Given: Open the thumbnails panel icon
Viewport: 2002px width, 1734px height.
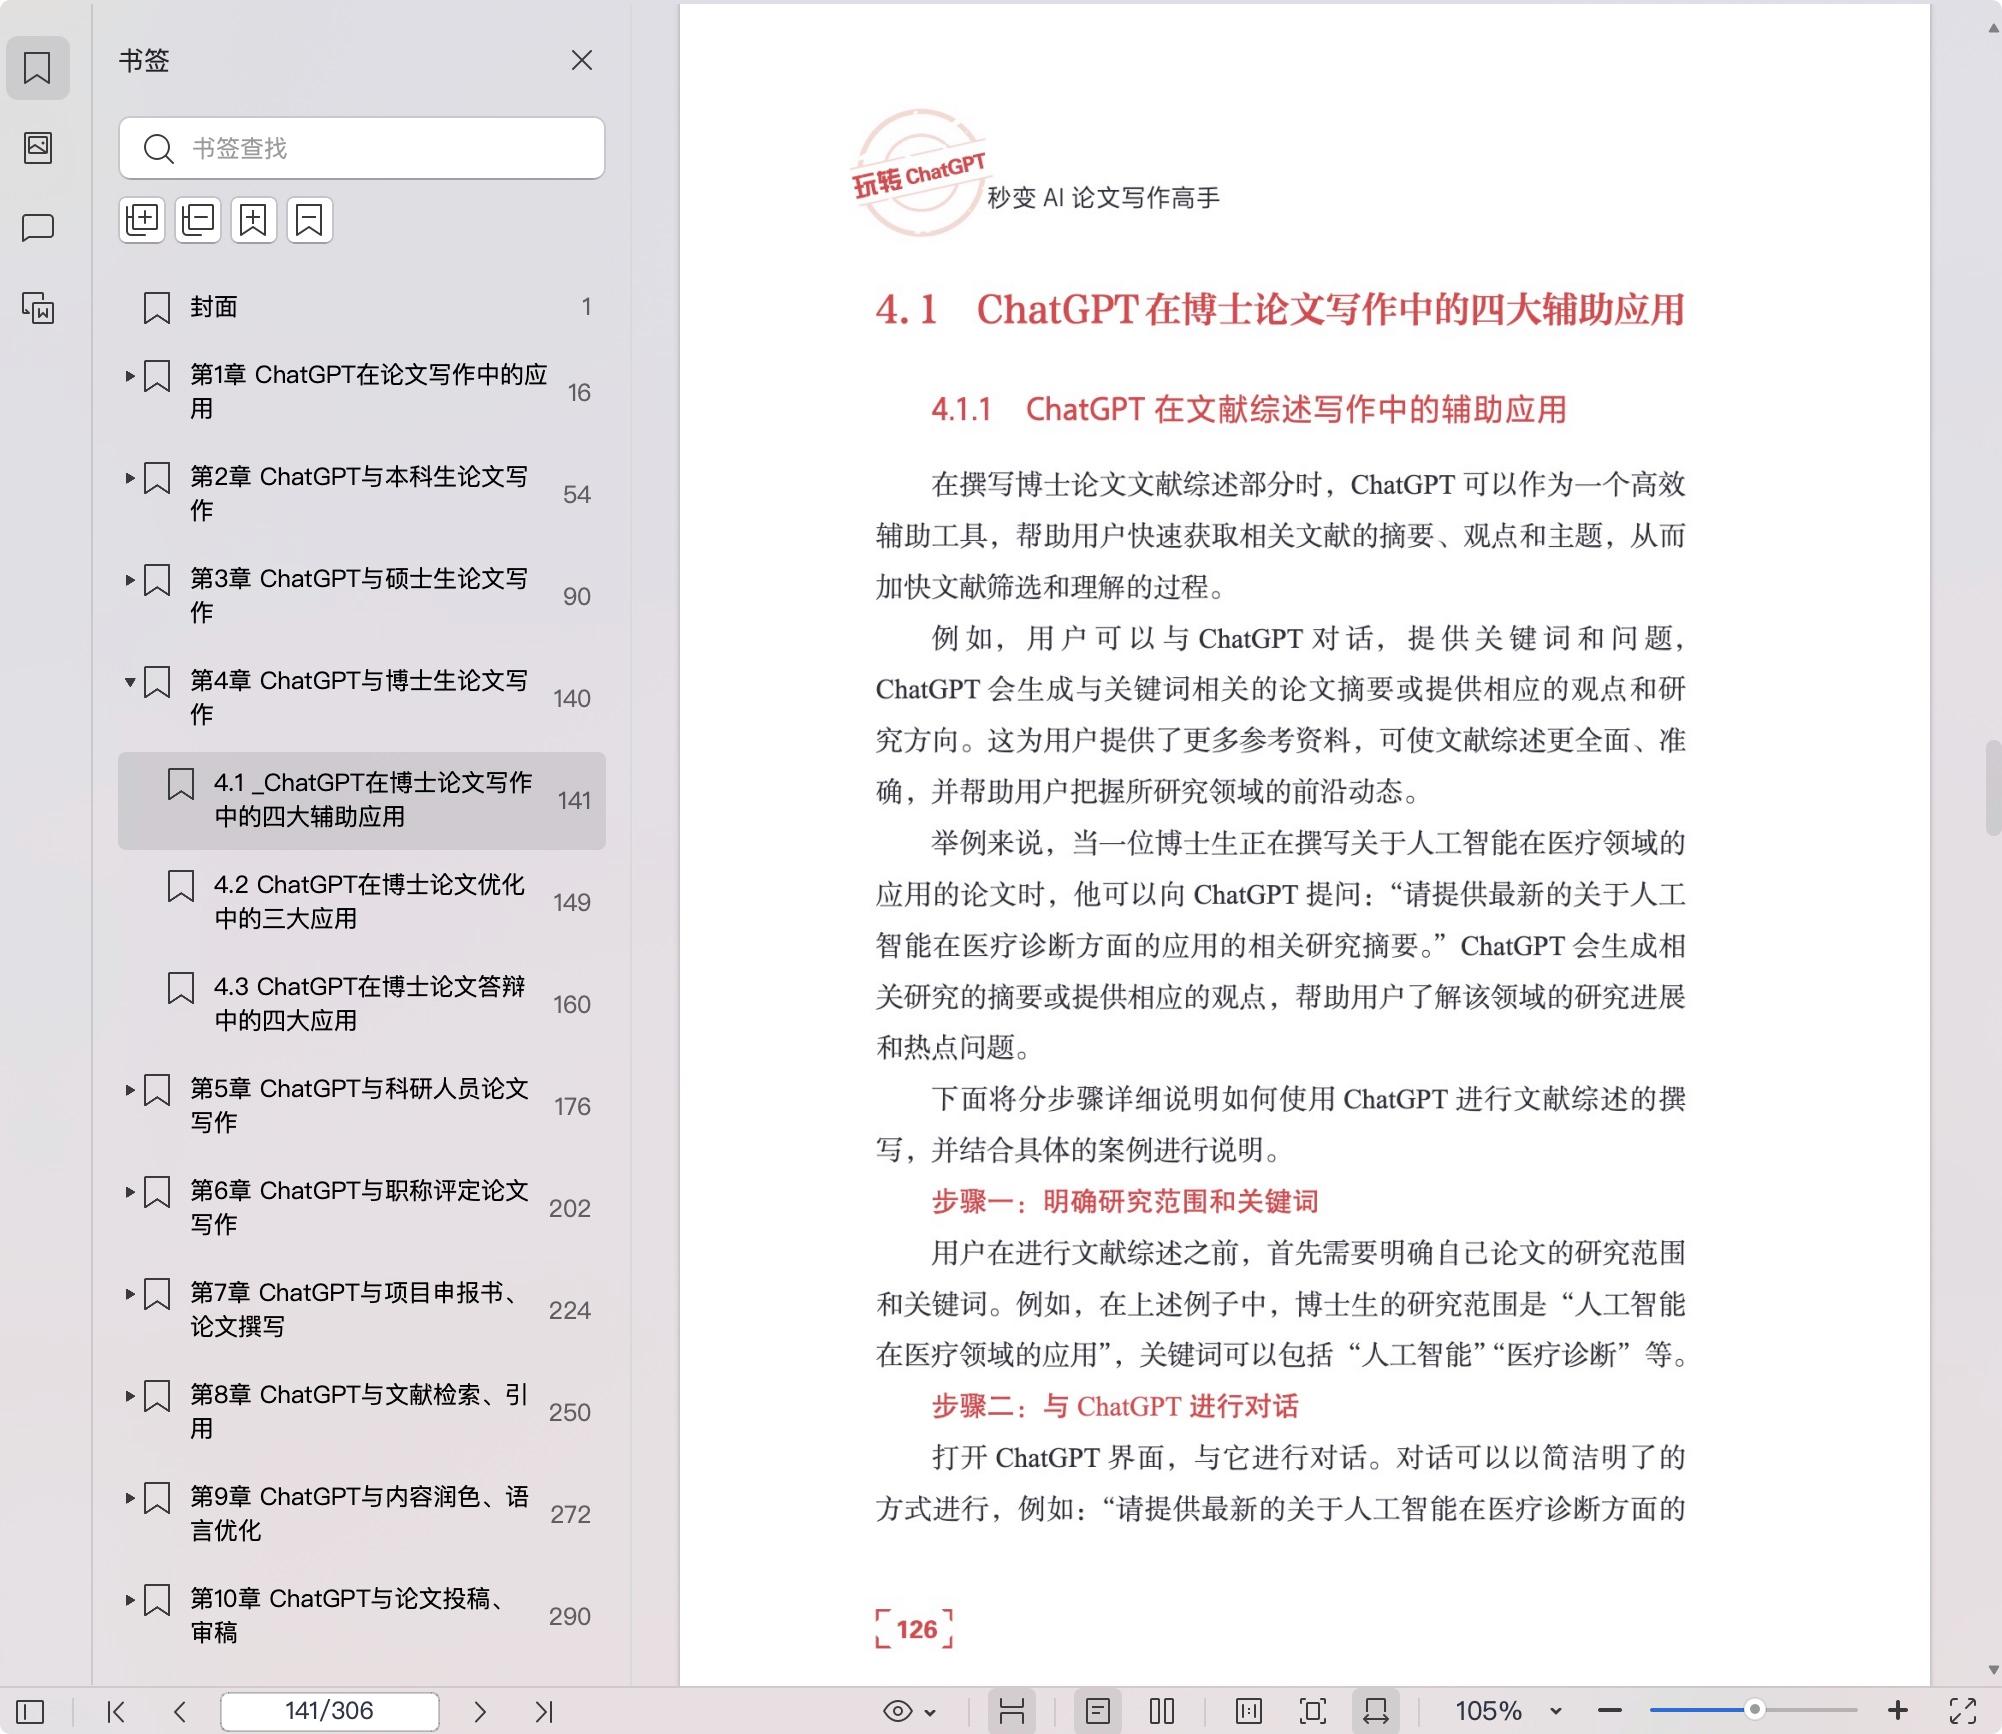Looking at the screenshot, I should click(38, 148).
